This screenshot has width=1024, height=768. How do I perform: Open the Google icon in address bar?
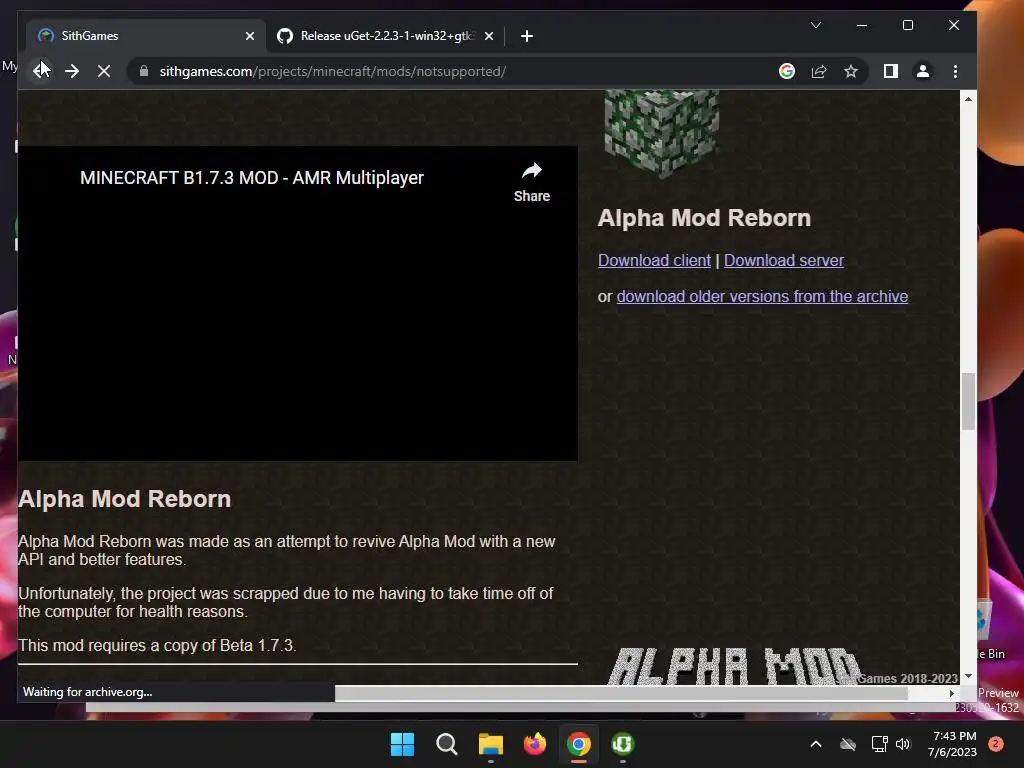point(787,71)
